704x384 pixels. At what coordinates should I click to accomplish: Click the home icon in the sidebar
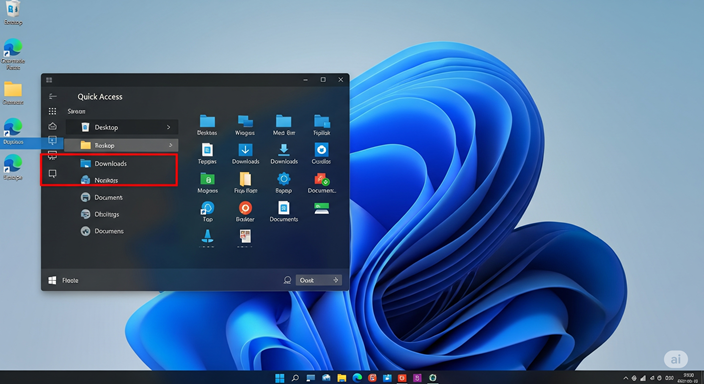pos(53,126)
